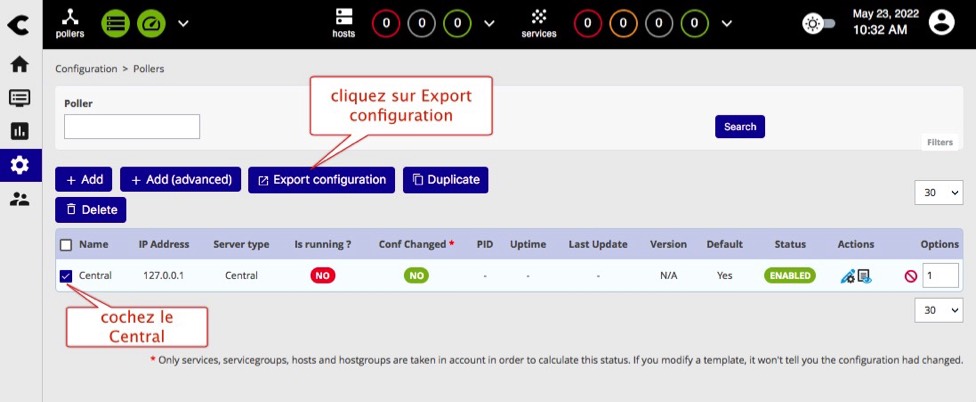976x402 pixels.
Task: Click the Export configuration button
Action: coord(321,180)
